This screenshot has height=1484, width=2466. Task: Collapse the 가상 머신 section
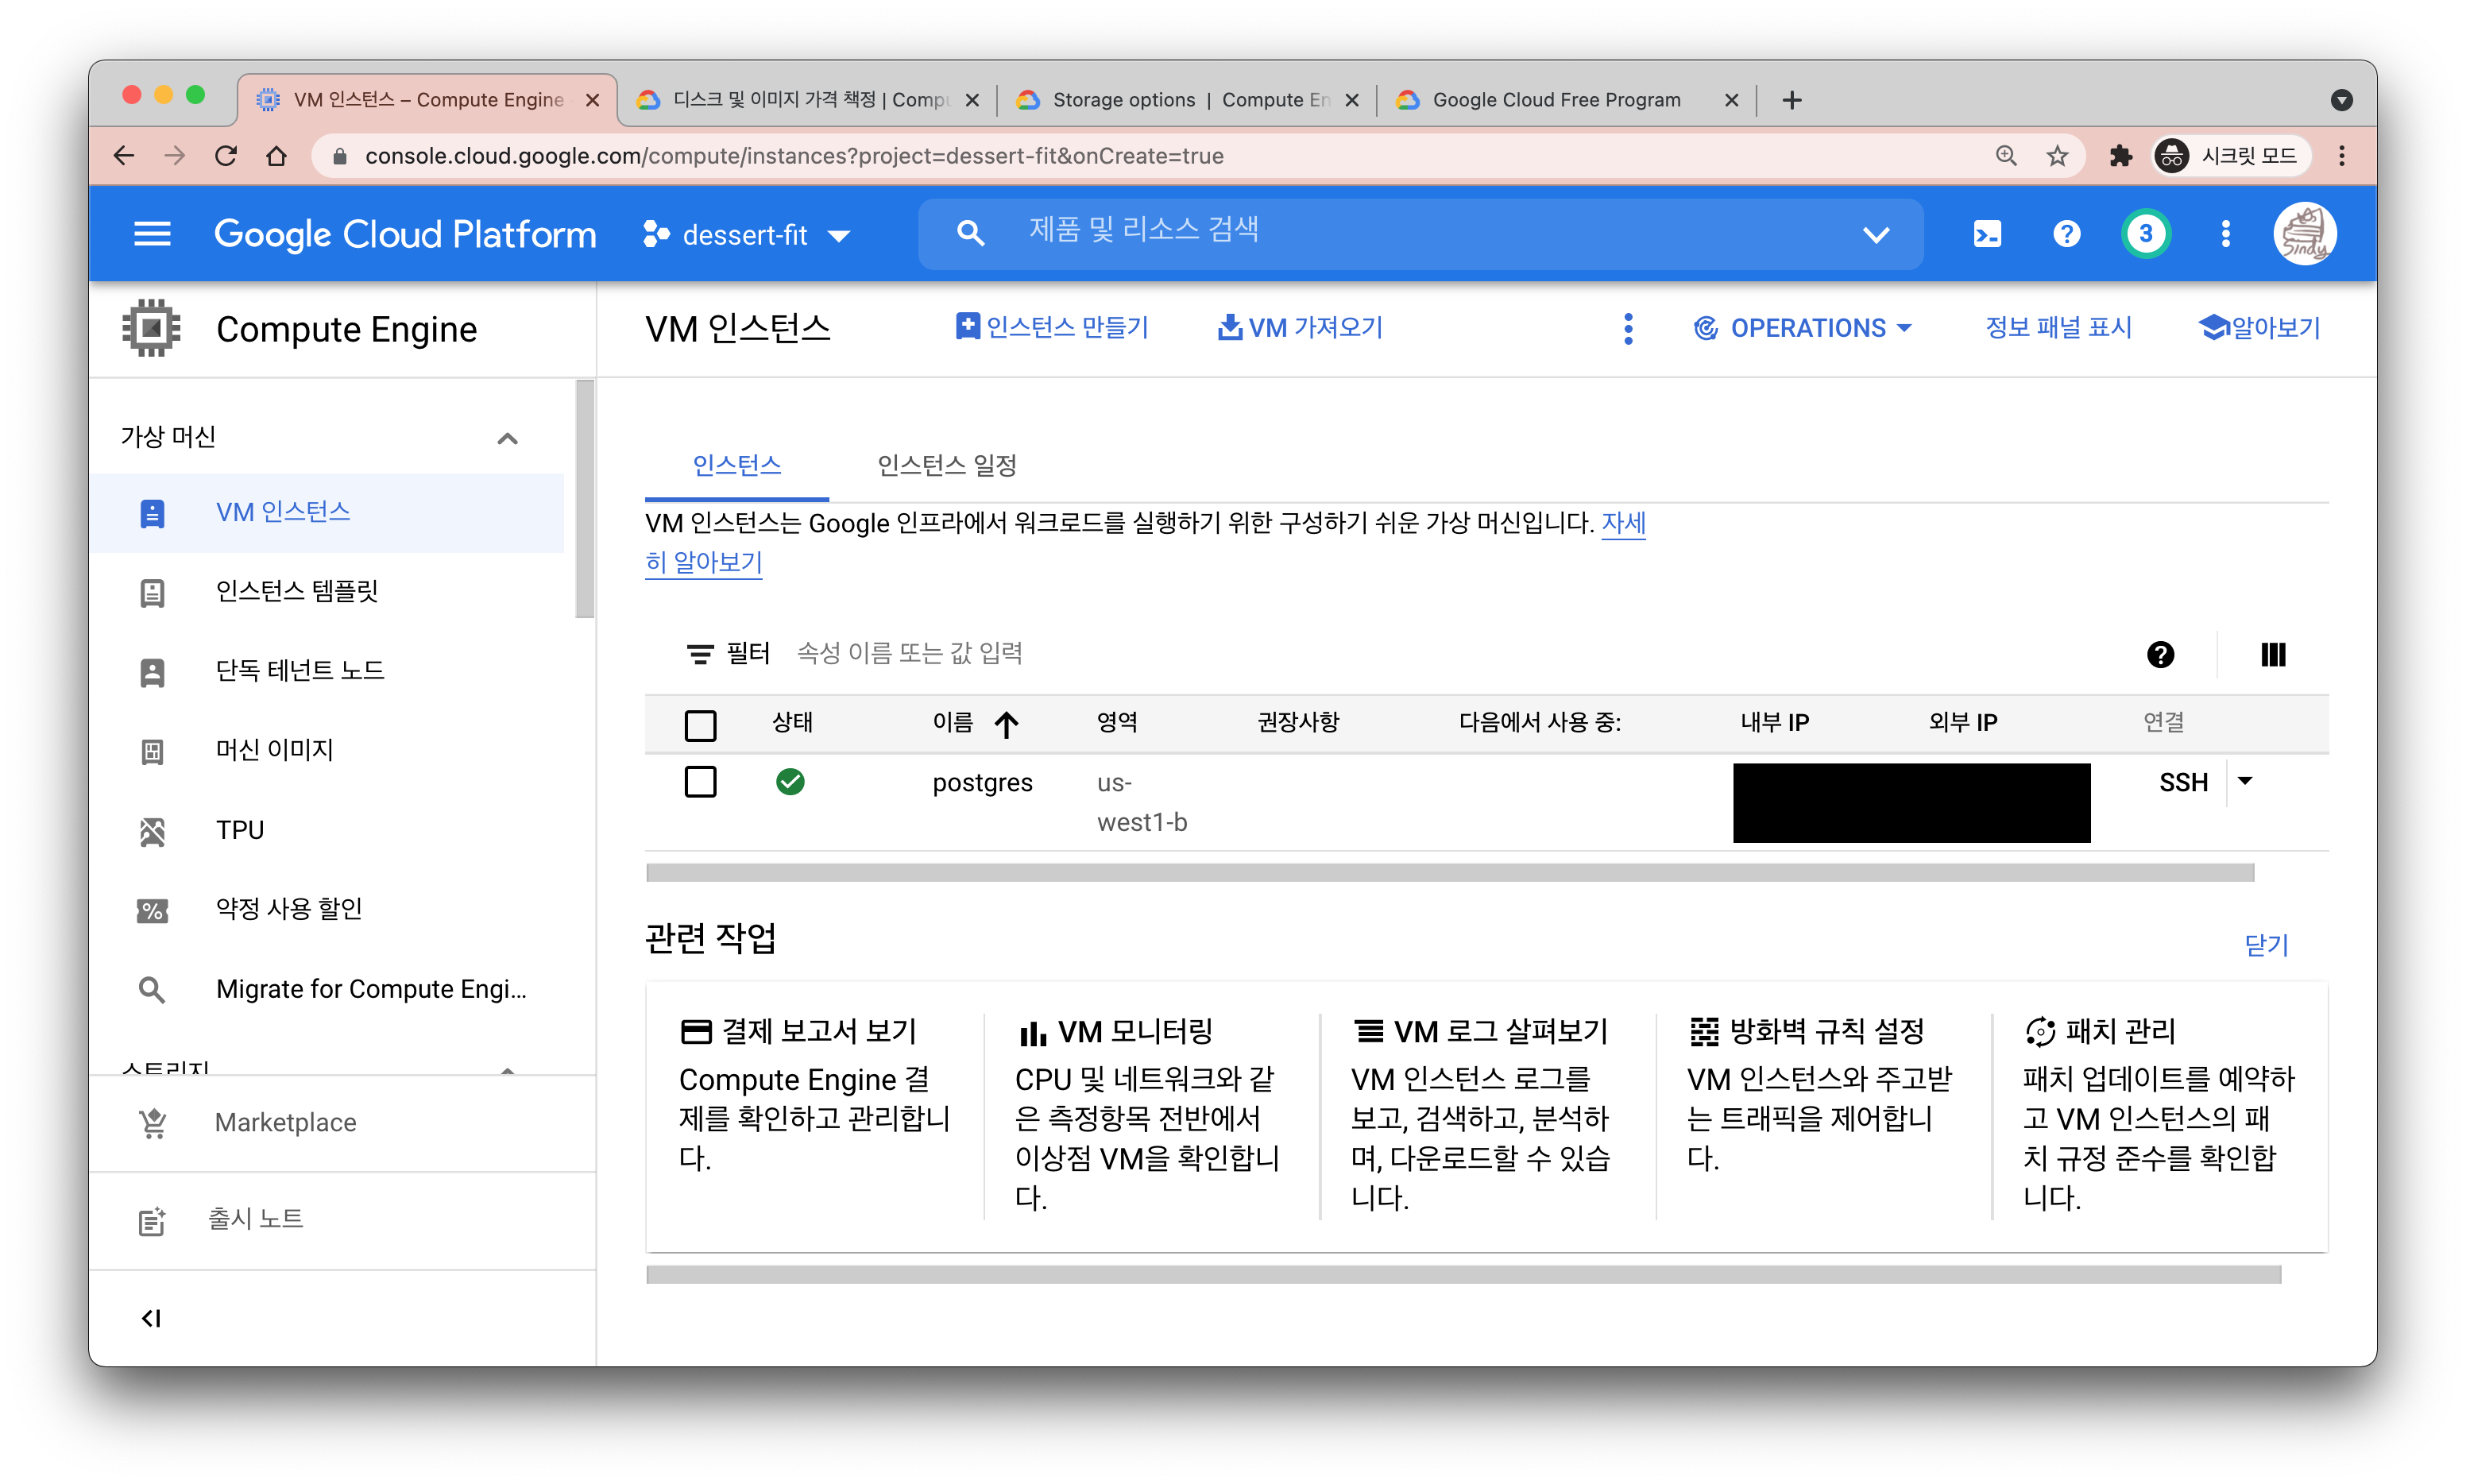click(507, 438)
